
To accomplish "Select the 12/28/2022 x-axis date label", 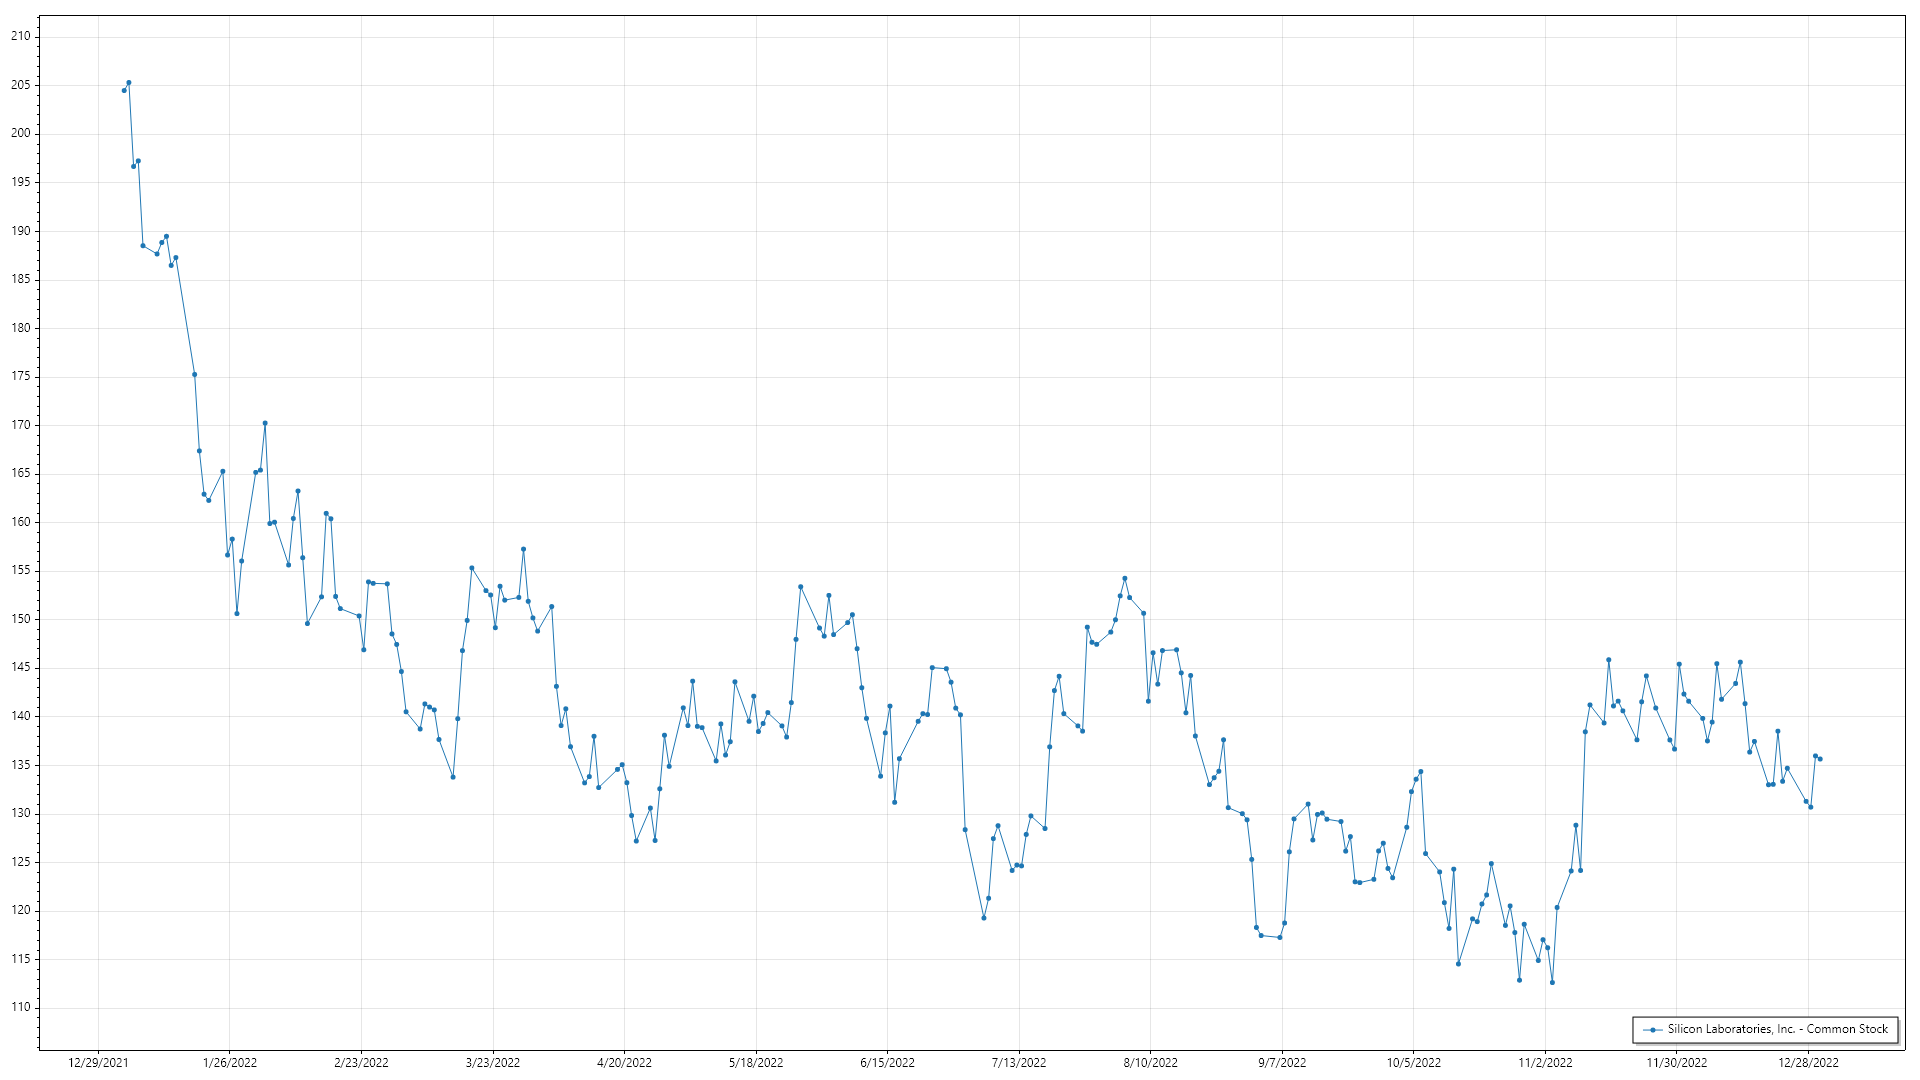I will 1808,1063.
